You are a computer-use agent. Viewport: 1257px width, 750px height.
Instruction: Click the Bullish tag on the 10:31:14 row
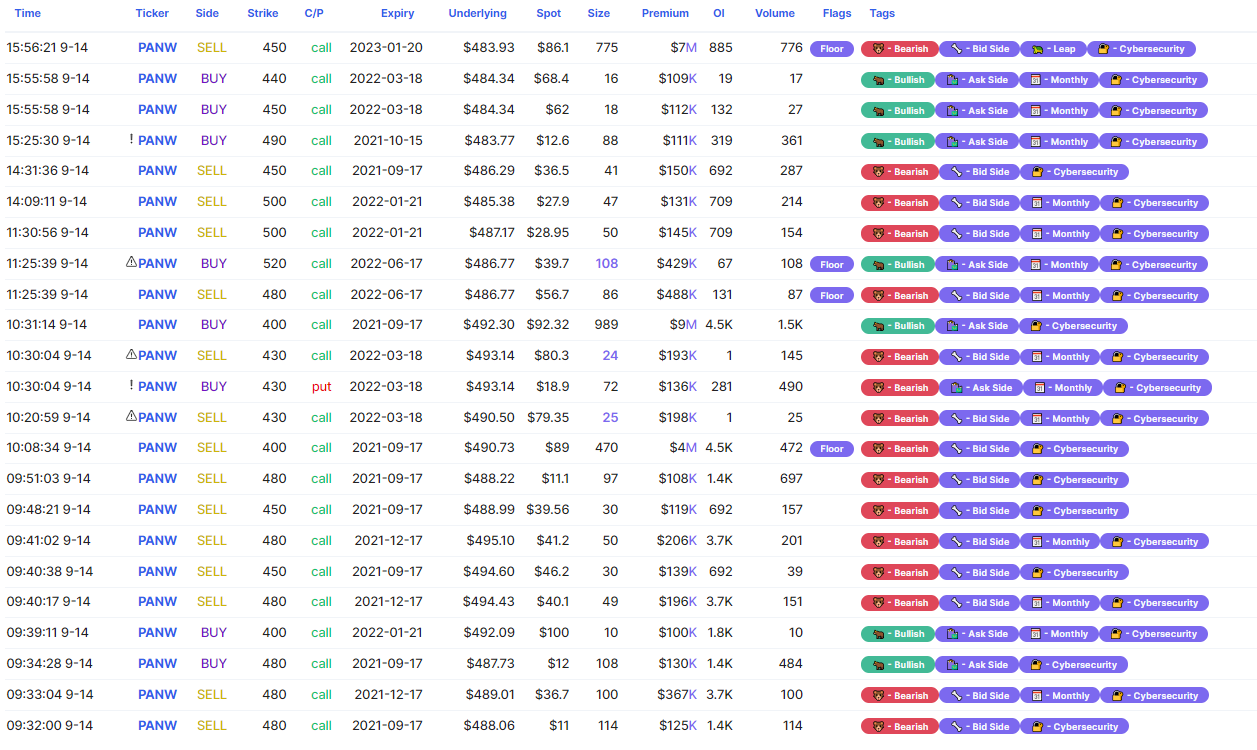tap(898, 326)
